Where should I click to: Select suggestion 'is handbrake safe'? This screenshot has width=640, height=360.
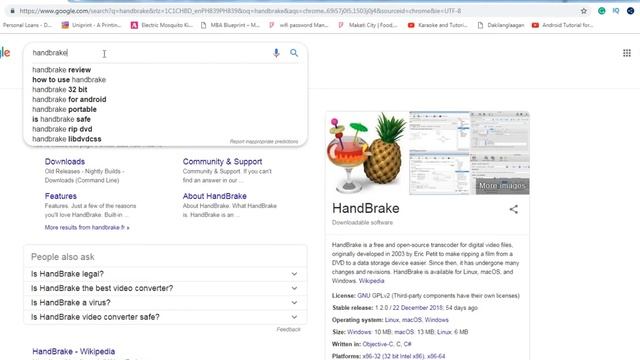pos(61,119)
